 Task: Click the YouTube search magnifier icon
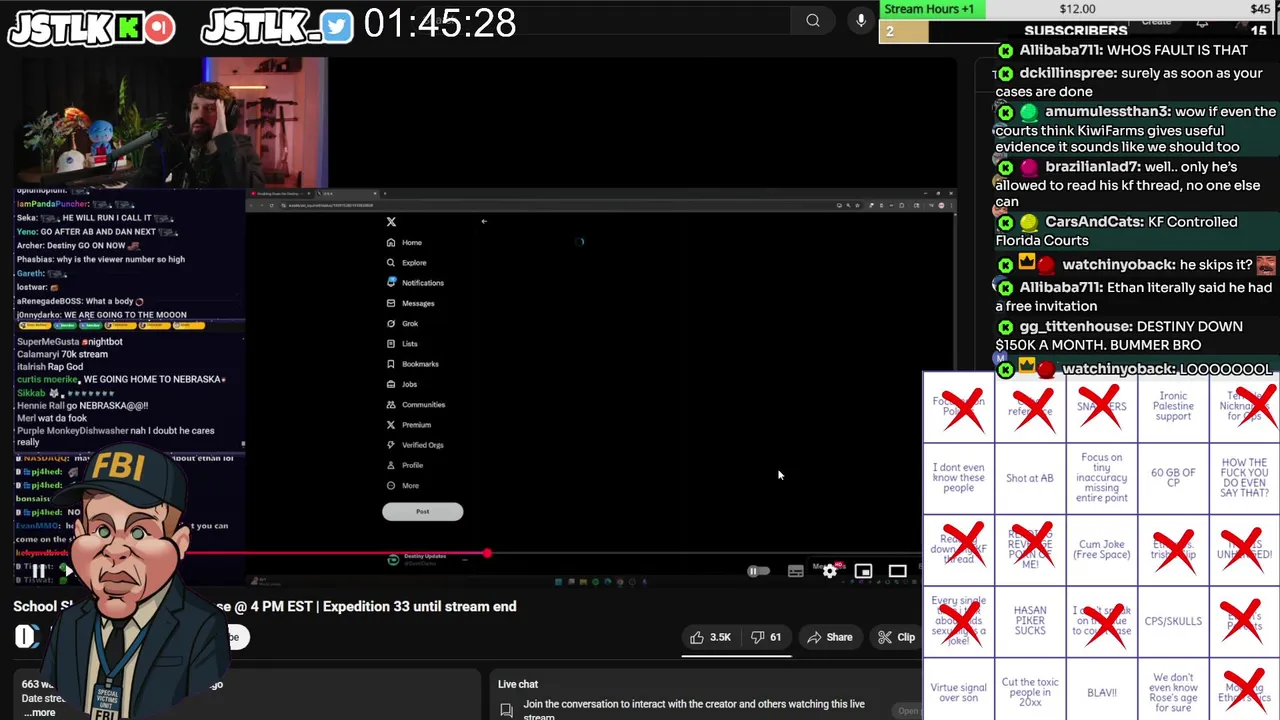[x=813, y=20]
